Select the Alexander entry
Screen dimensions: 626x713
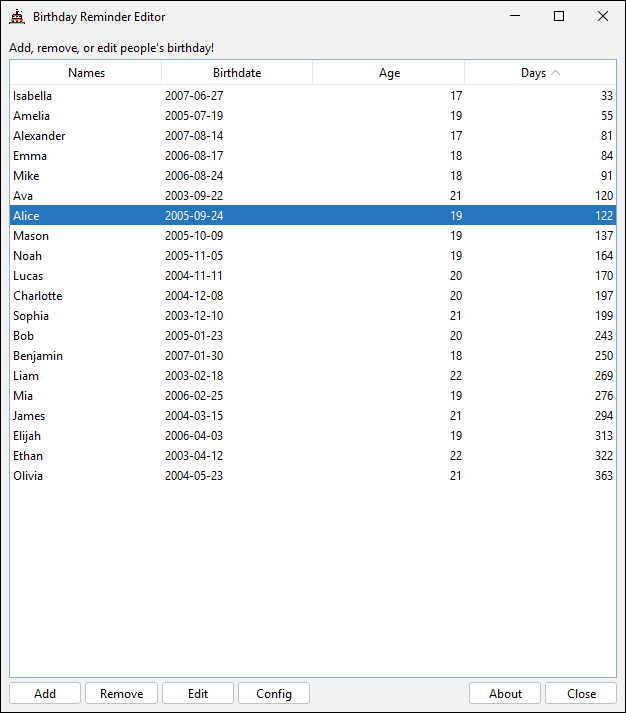click(x=40, y=136)
